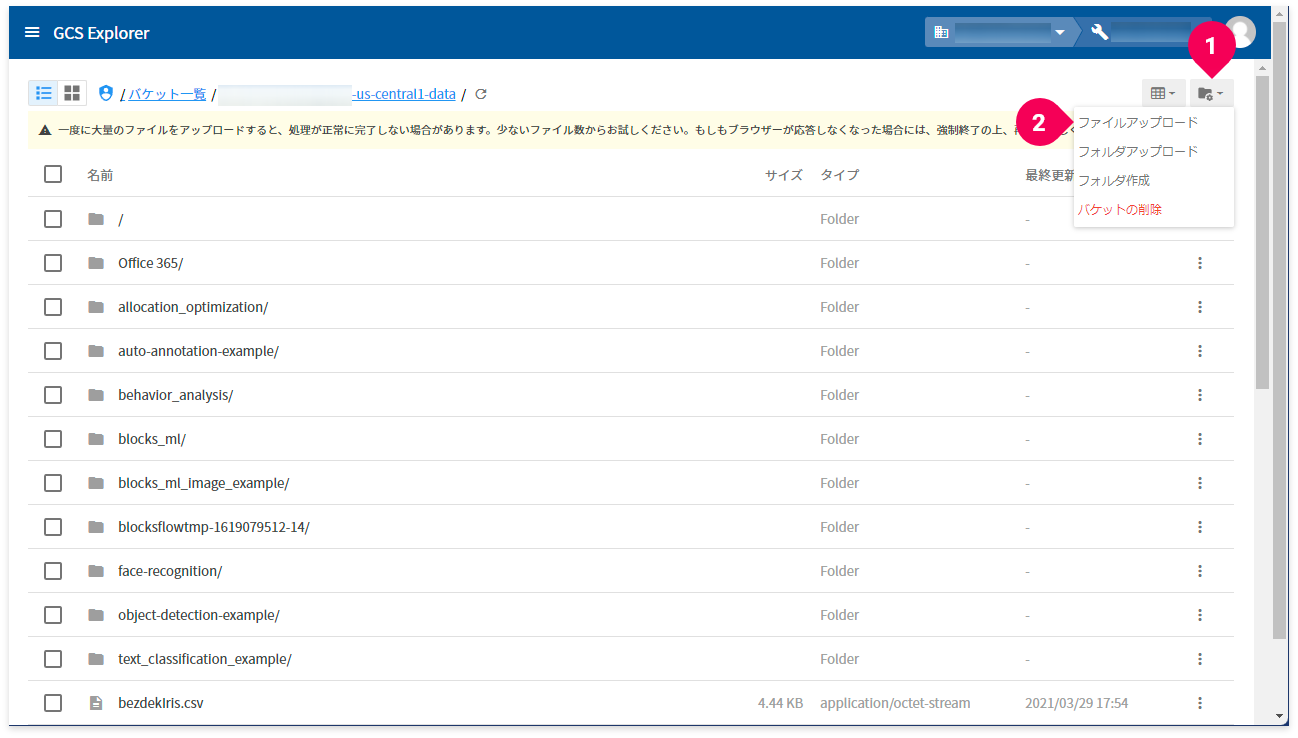
Task: Open more options for allocation_optimization/
Action: point(1200,307)
